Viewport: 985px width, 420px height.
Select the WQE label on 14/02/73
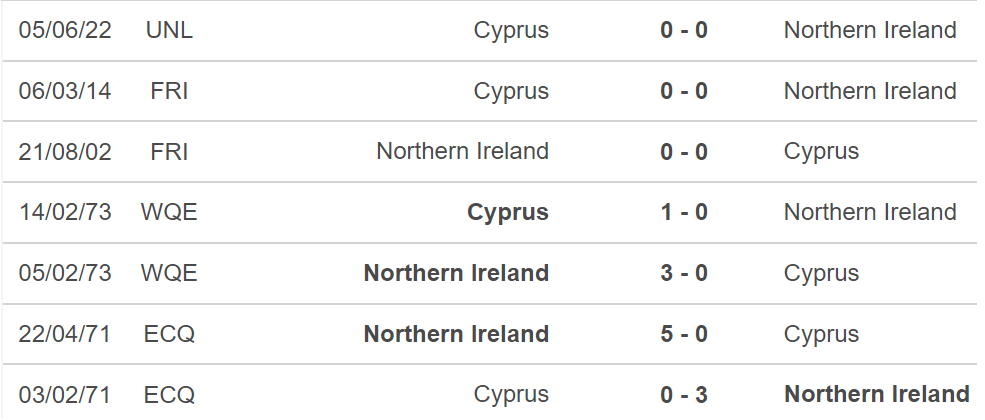point(169,212)
